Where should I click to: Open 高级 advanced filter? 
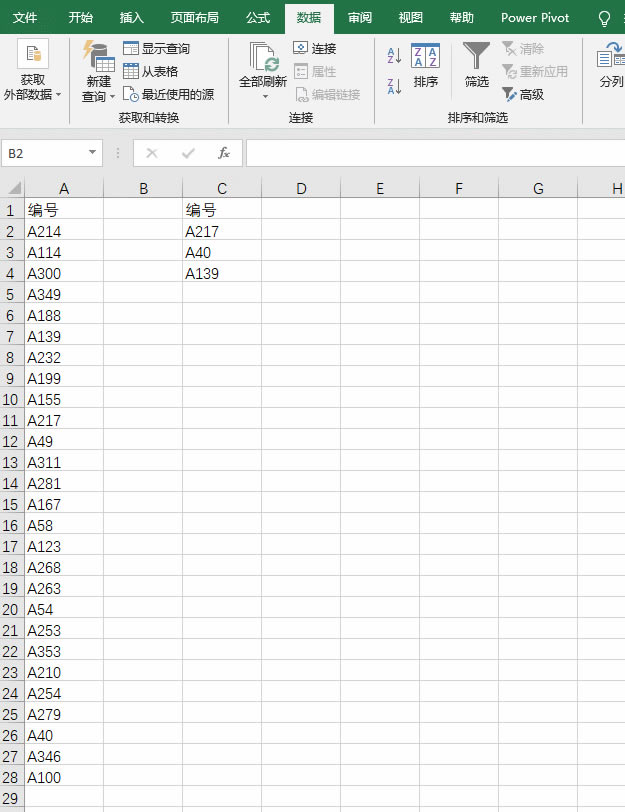(523, 94)
